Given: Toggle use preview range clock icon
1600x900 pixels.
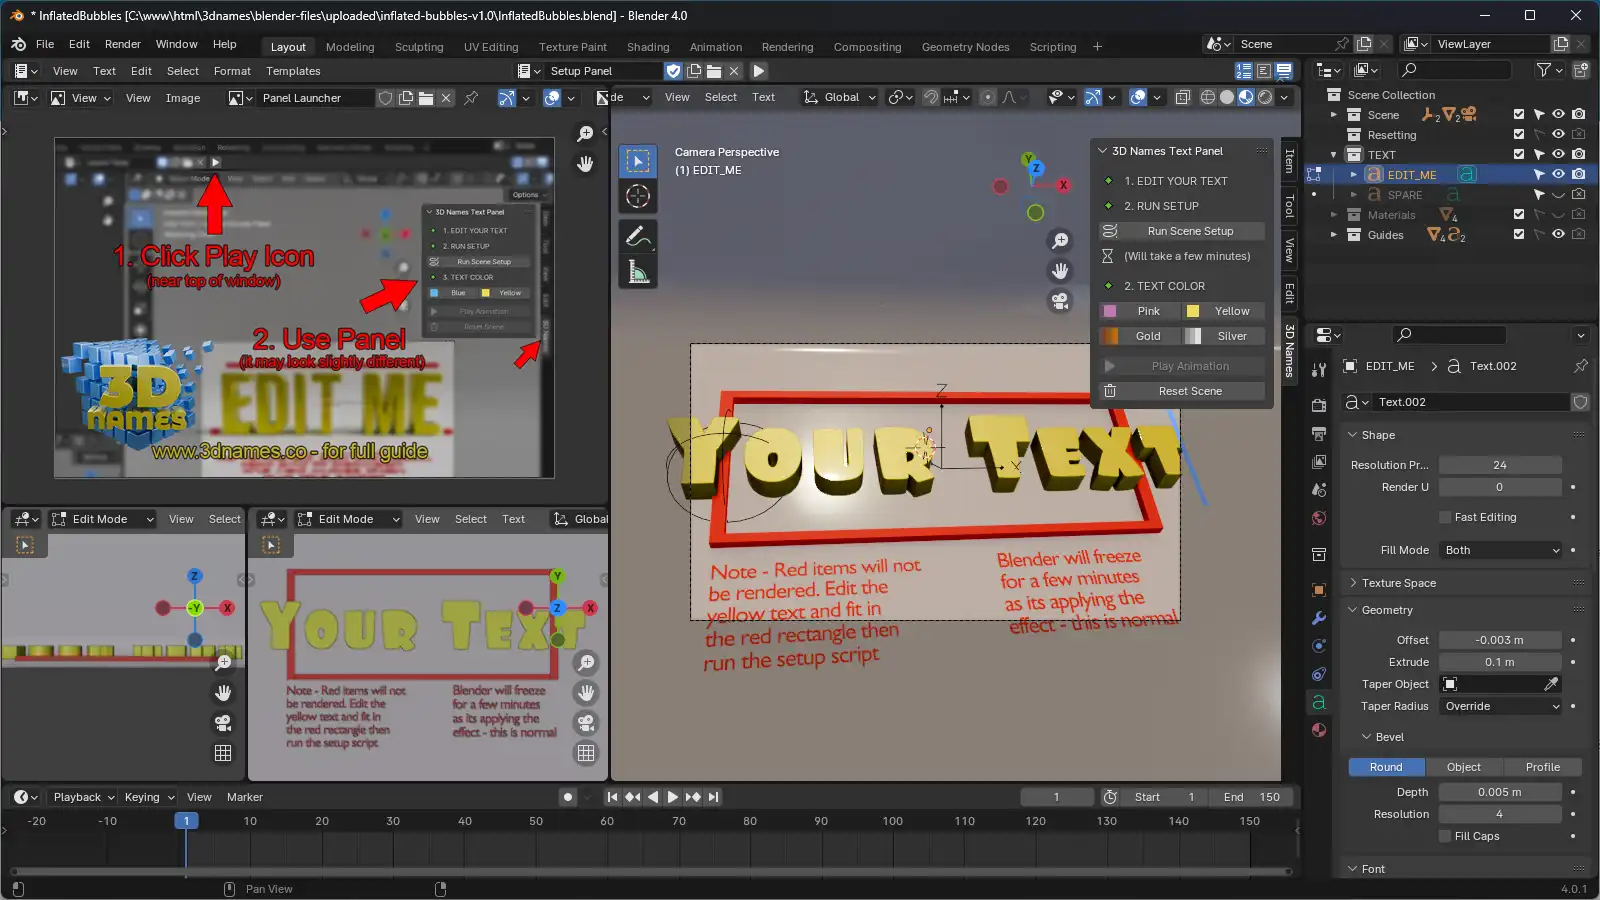Looking at the screenshot, I should pyautogui.click(x=1110, y=797).
